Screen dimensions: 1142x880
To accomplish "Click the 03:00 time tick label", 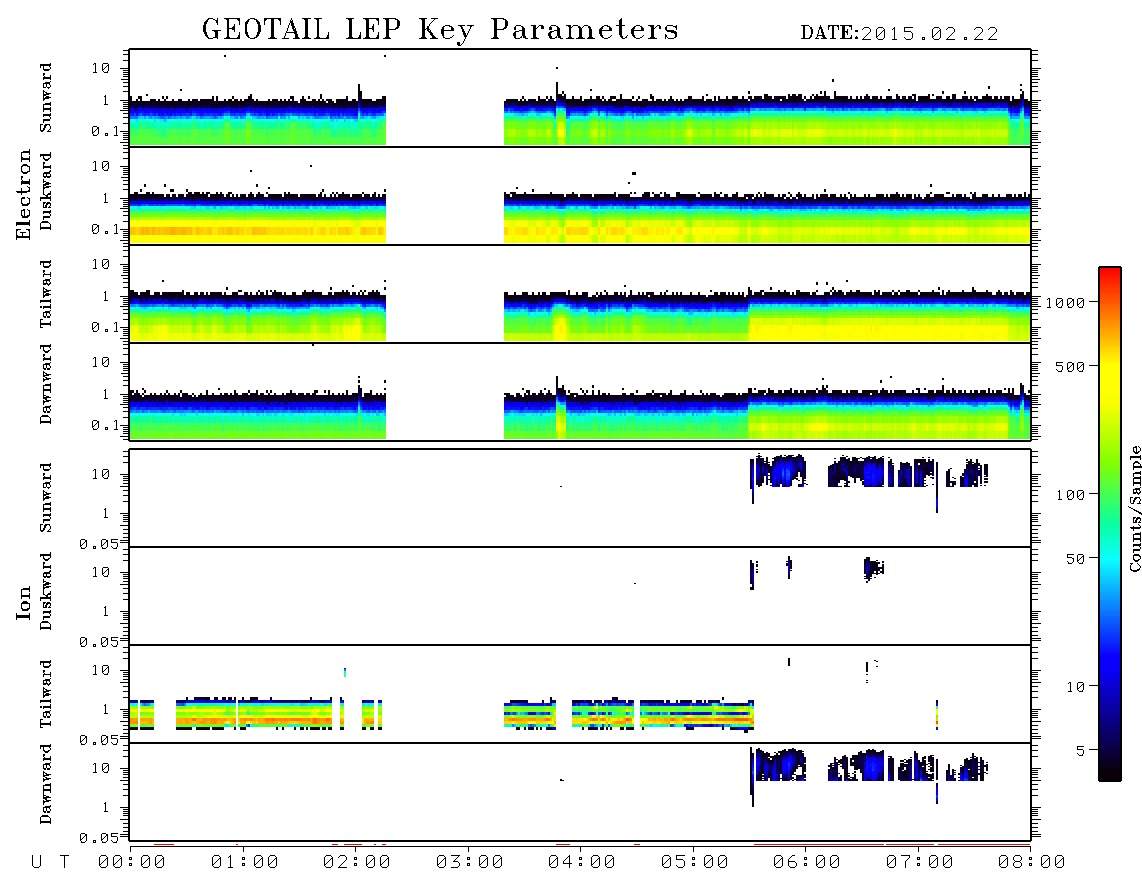I will 470,862.
